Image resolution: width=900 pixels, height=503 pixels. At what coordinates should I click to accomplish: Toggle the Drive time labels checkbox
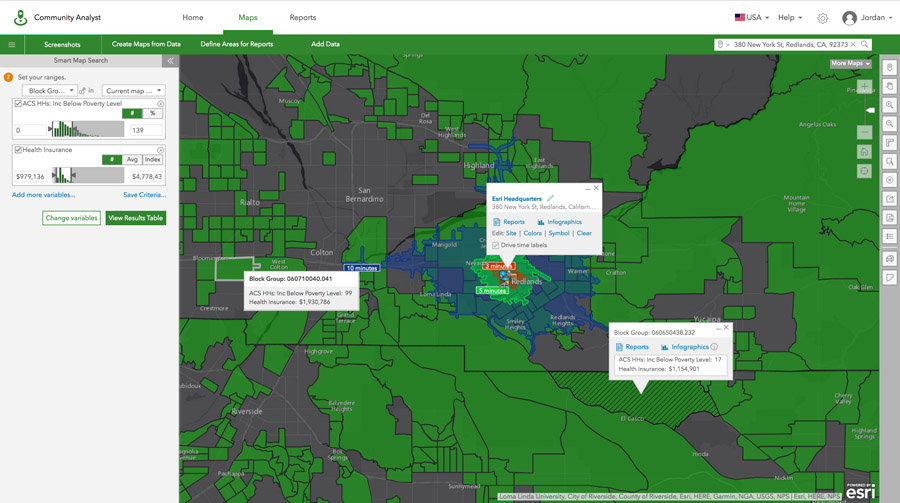coord(495,245)
